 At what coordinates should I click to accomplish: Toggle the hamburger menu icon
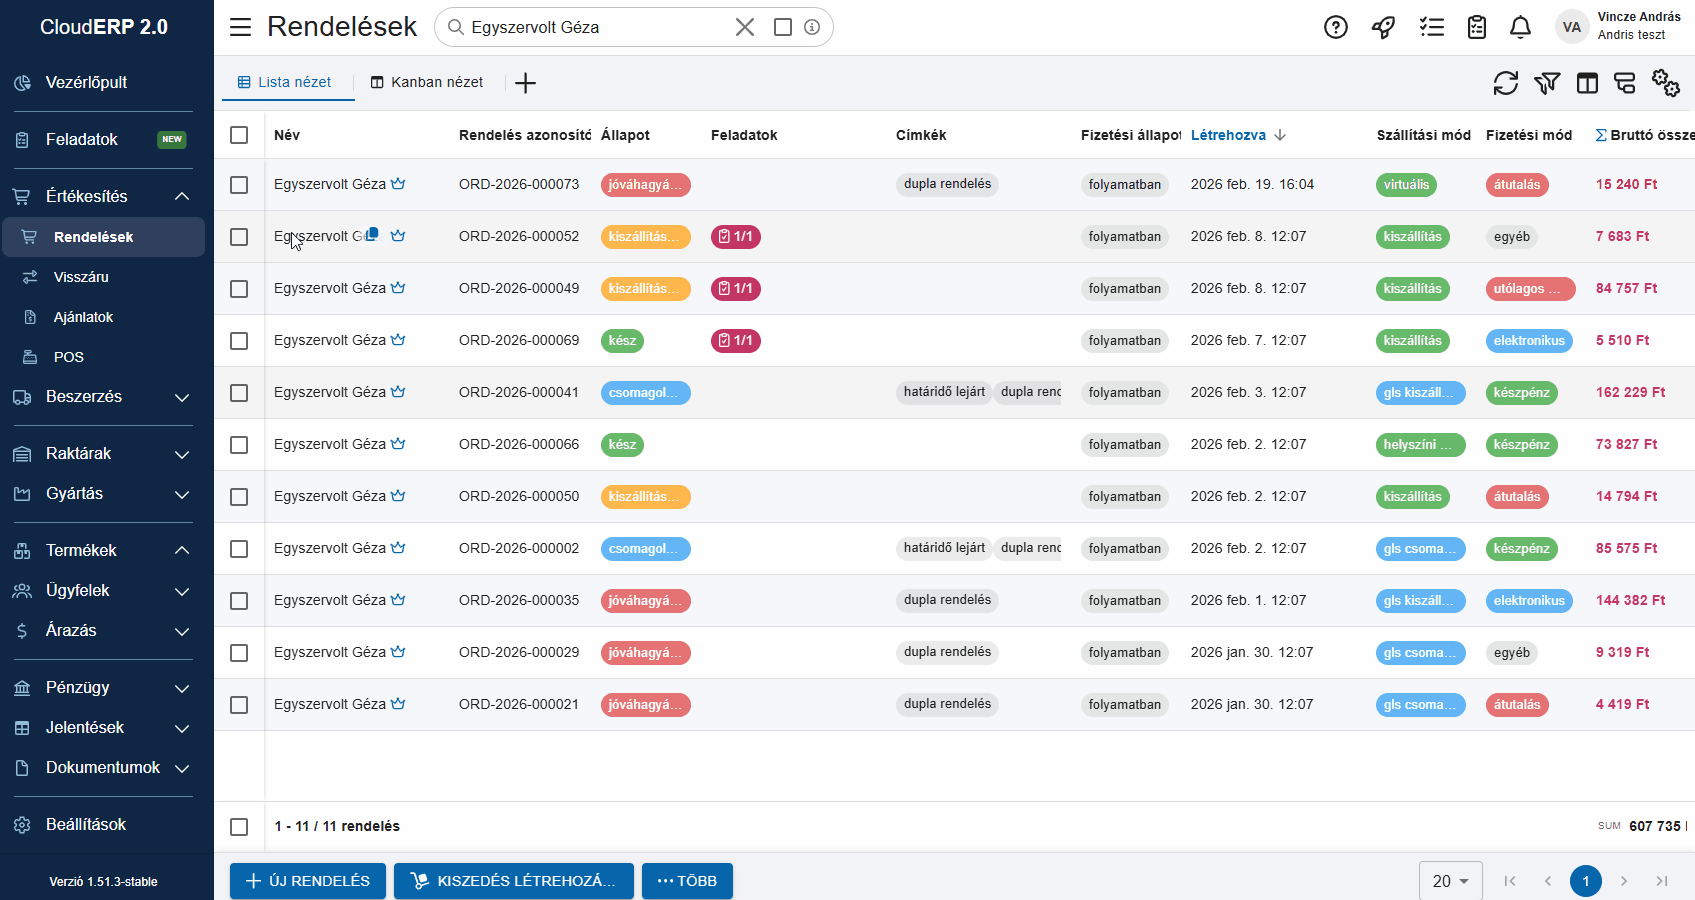(x=241, y=27)
